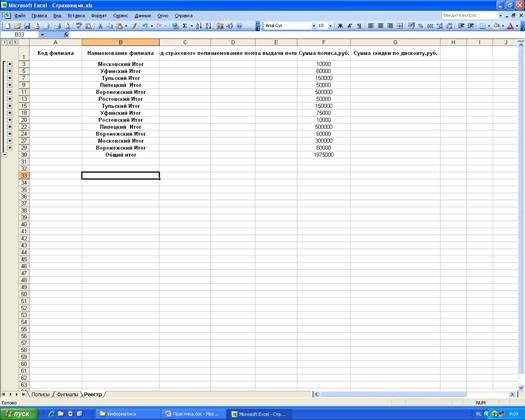The image size is (525, 420).
Task: Click the Center alignment icon
Action: pos(380,26)
